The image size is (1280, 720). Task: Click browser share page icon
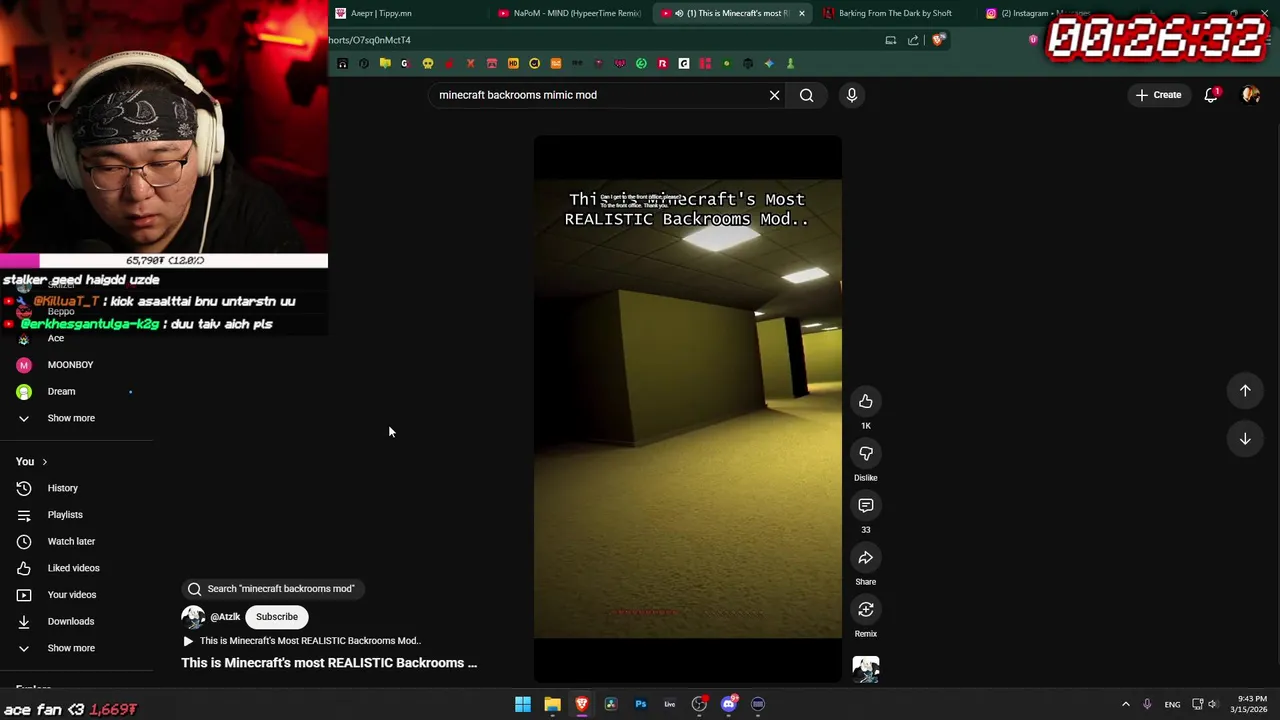coord(913,40)
